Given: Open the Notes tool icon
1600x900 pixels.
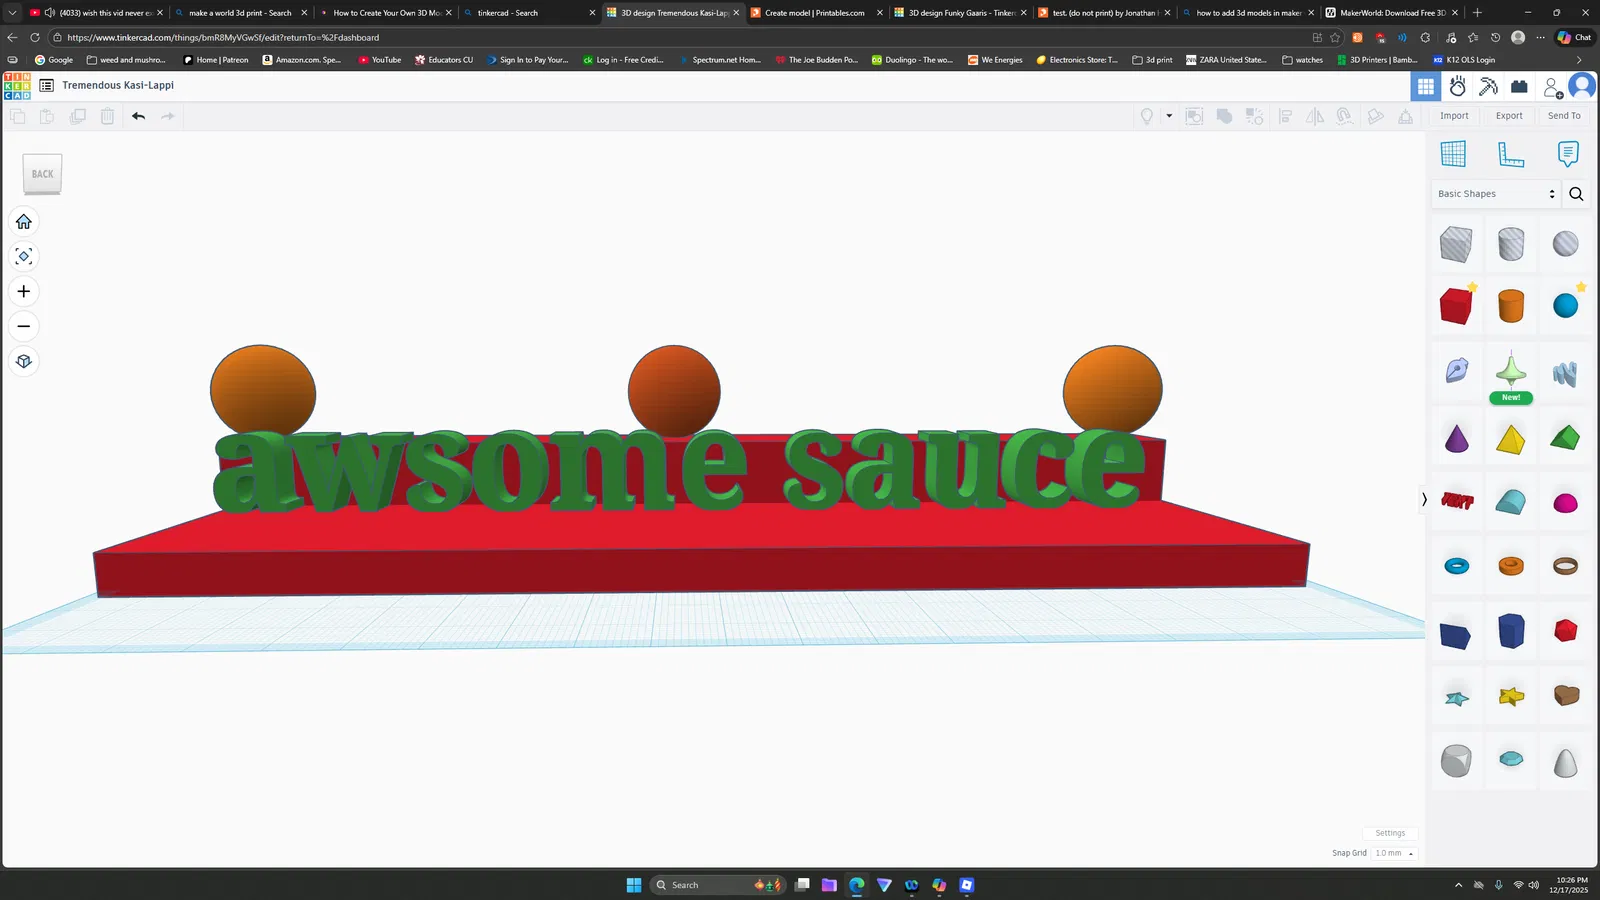Looking at the screenshot, I should 1568,154.
